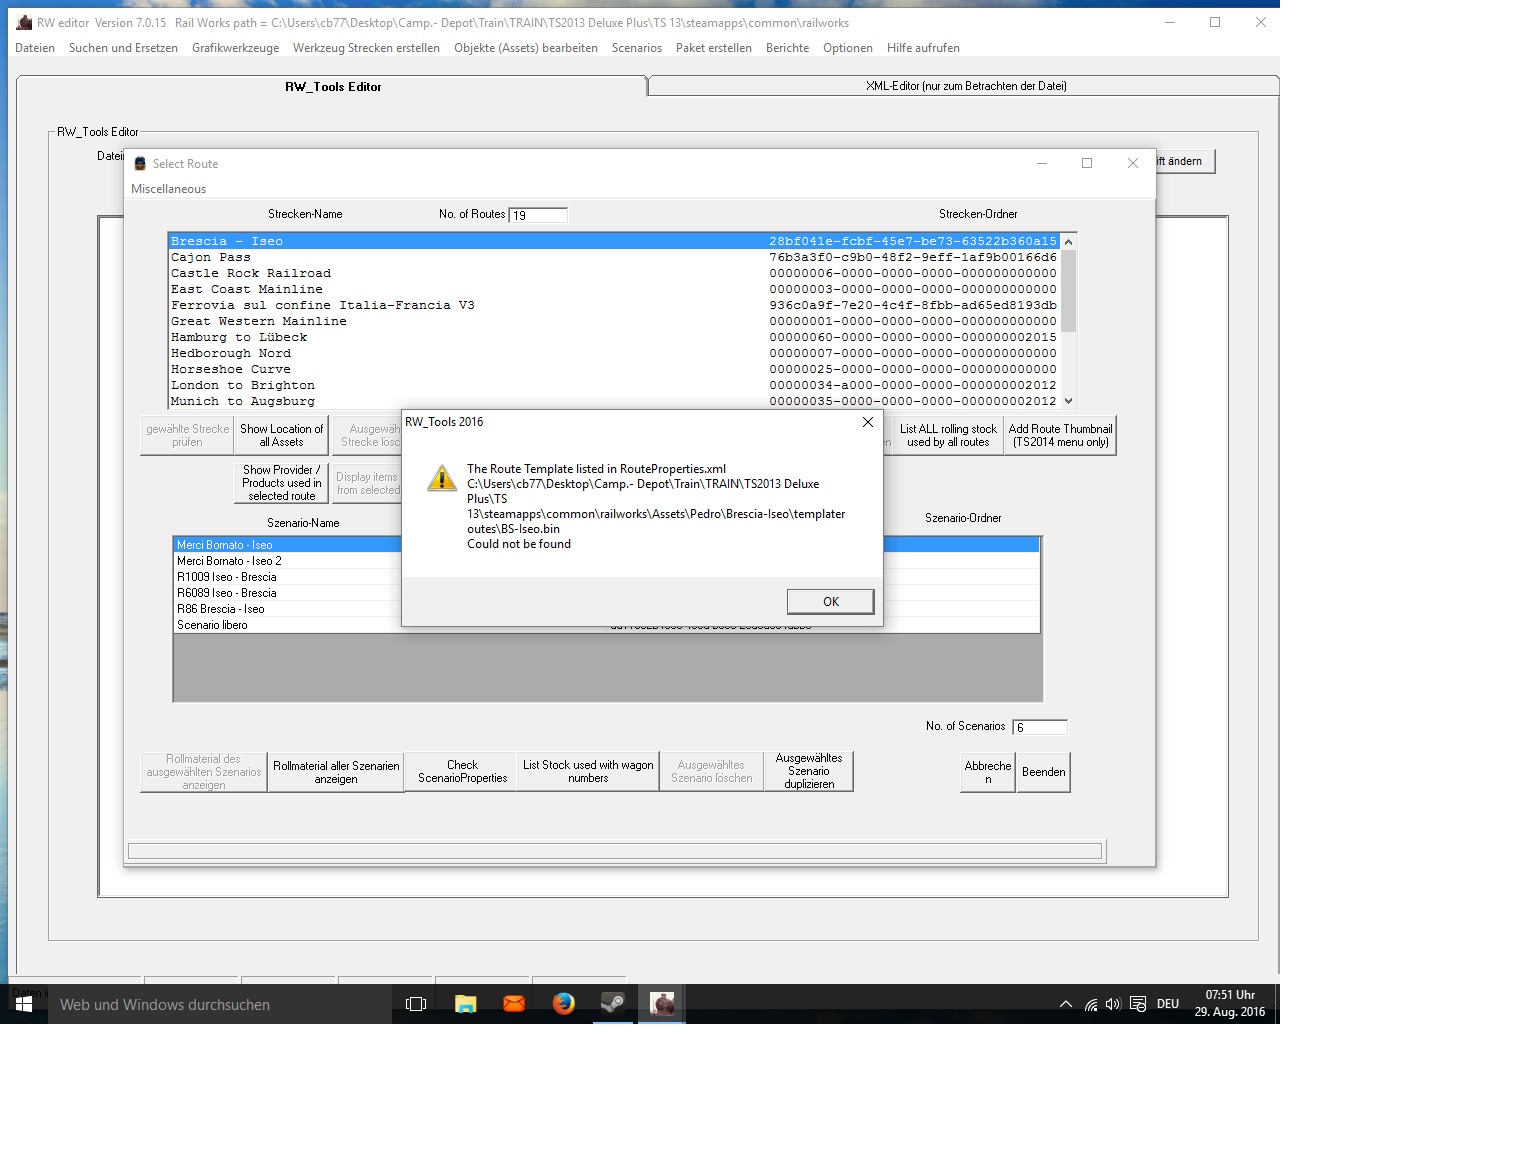
Task: Click List Stock used with wagon numbers
Action: click(588, 772)
